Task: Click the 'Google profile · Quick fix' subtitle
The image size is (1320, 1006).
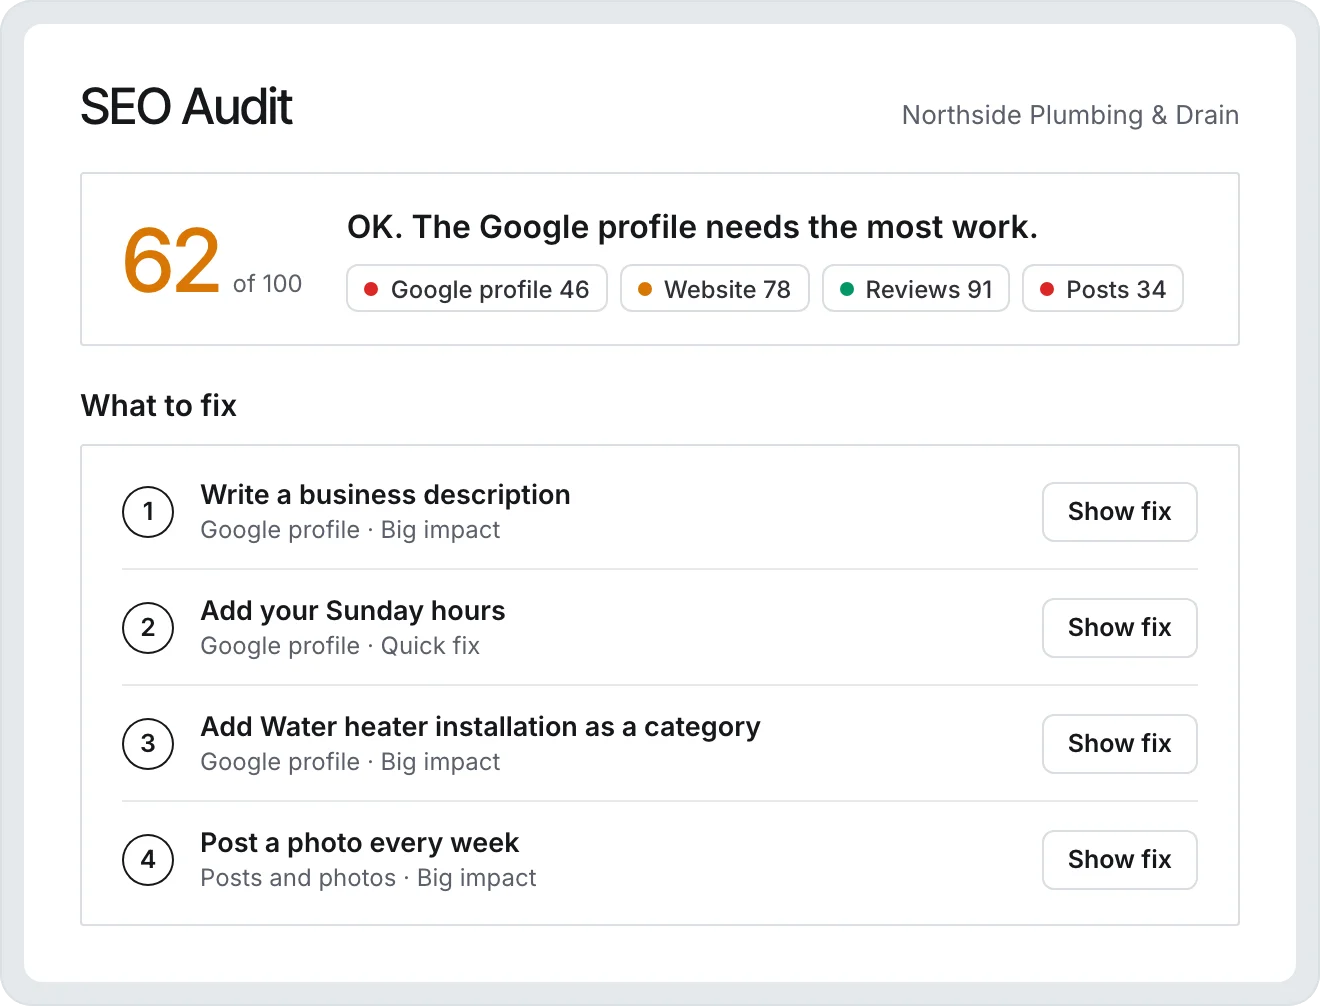Action: [x=340, y=646]
